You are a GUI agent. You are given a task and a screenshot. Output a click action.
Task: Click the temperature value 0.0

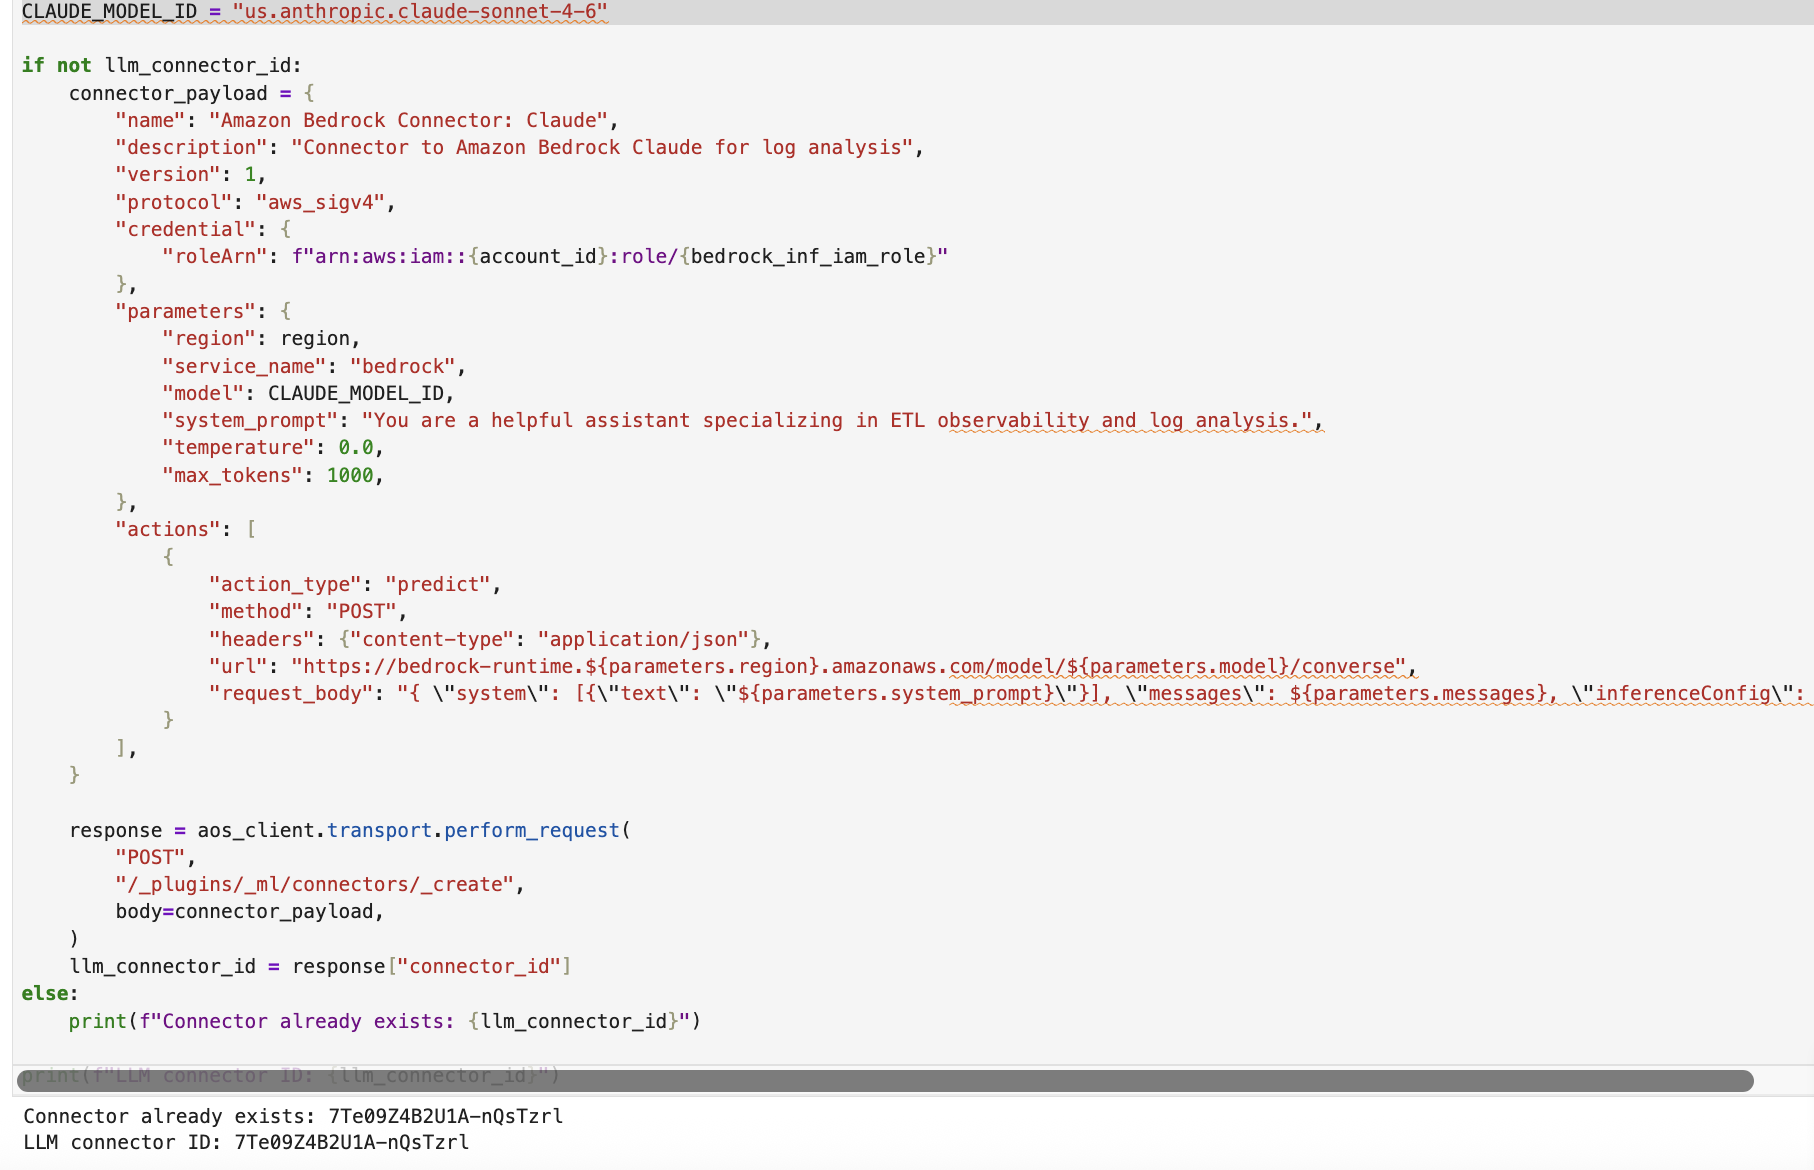pyautogui.click(x=356, y=447)
